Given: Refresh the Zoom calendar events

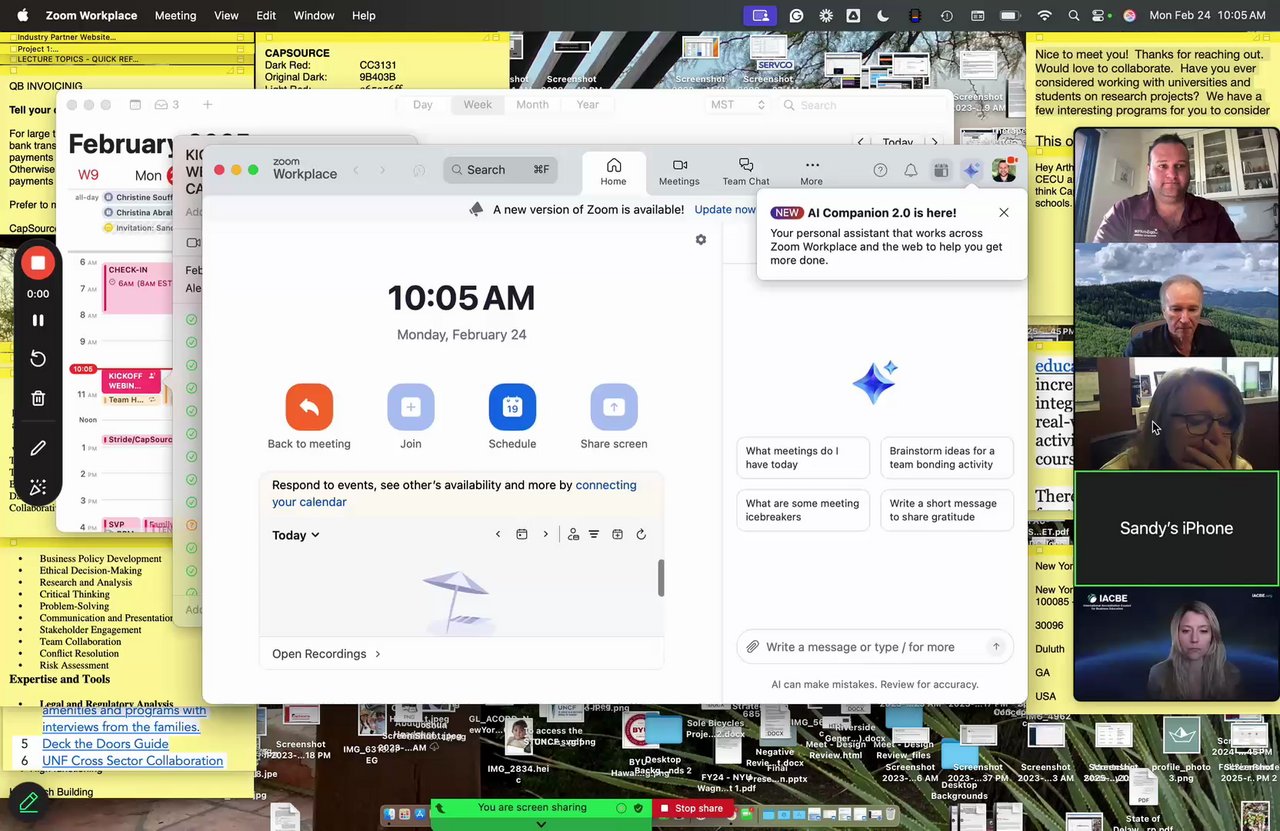Looking at the screenshot, I should click(641, 535).
